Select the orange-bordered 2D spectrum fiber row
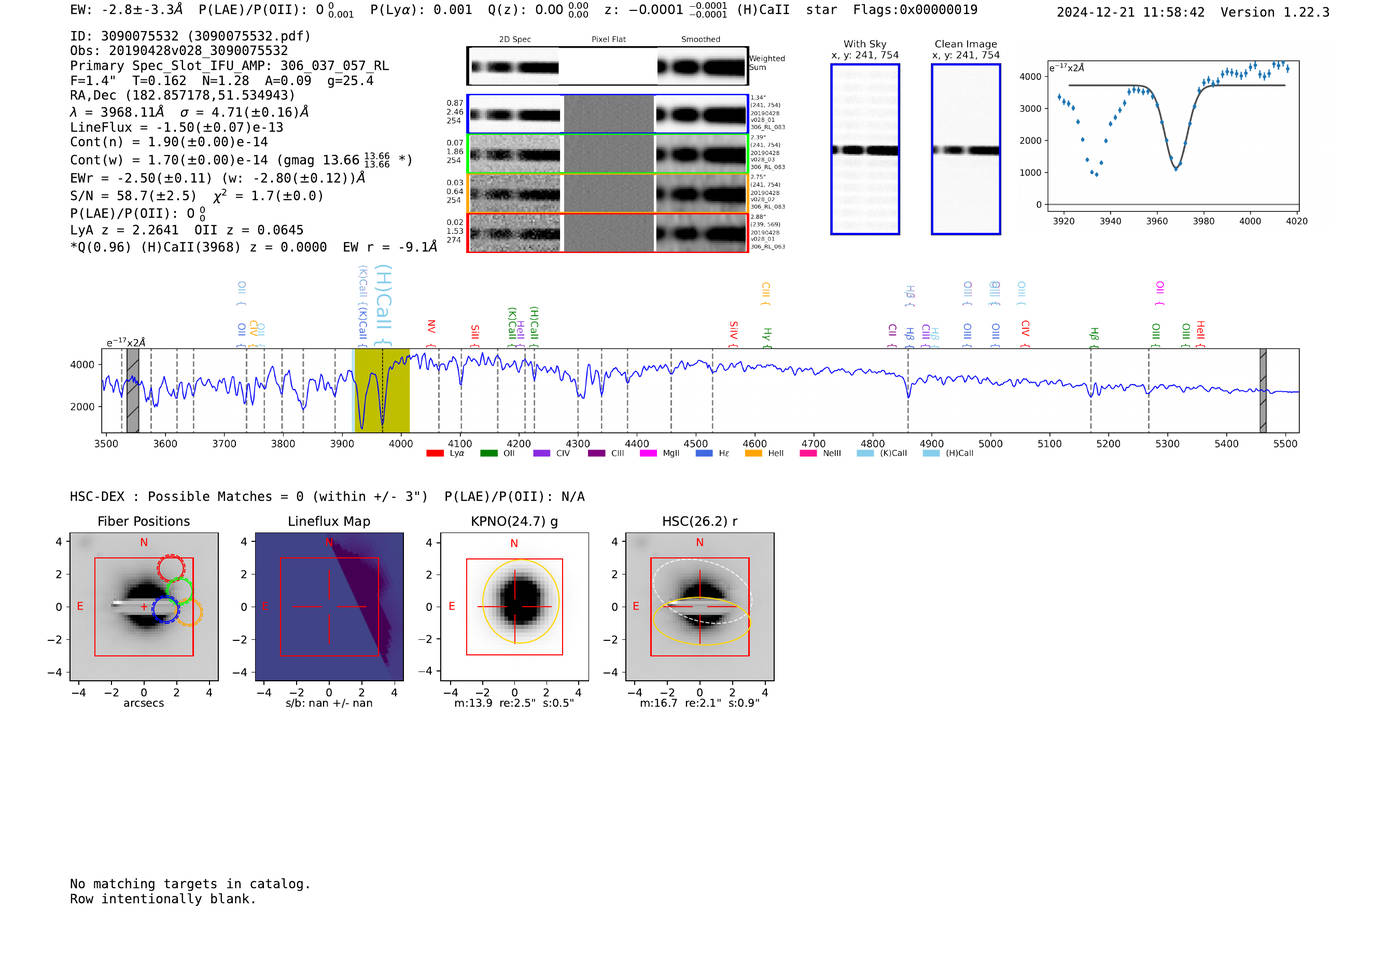Image resolution: width=1400 pixels, height=953 pixels. pos(608,193)
